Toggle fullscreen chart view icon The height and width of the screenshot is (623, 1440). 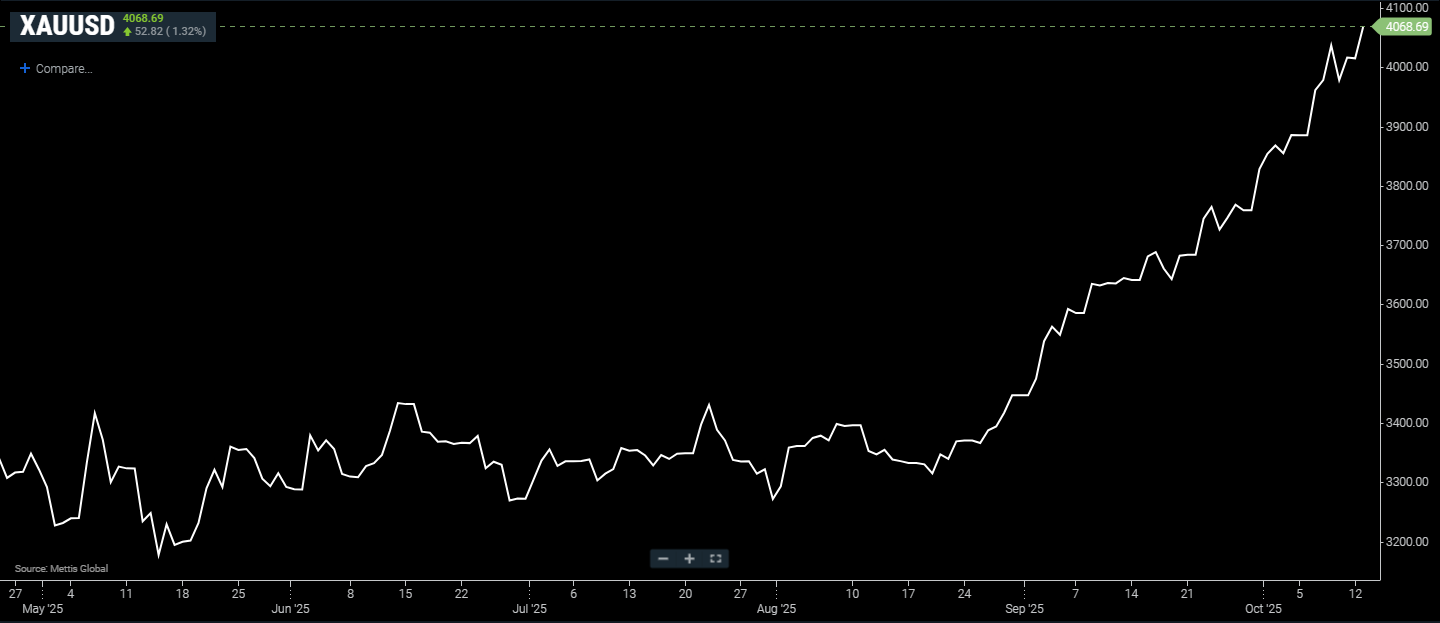coord(715,559)
